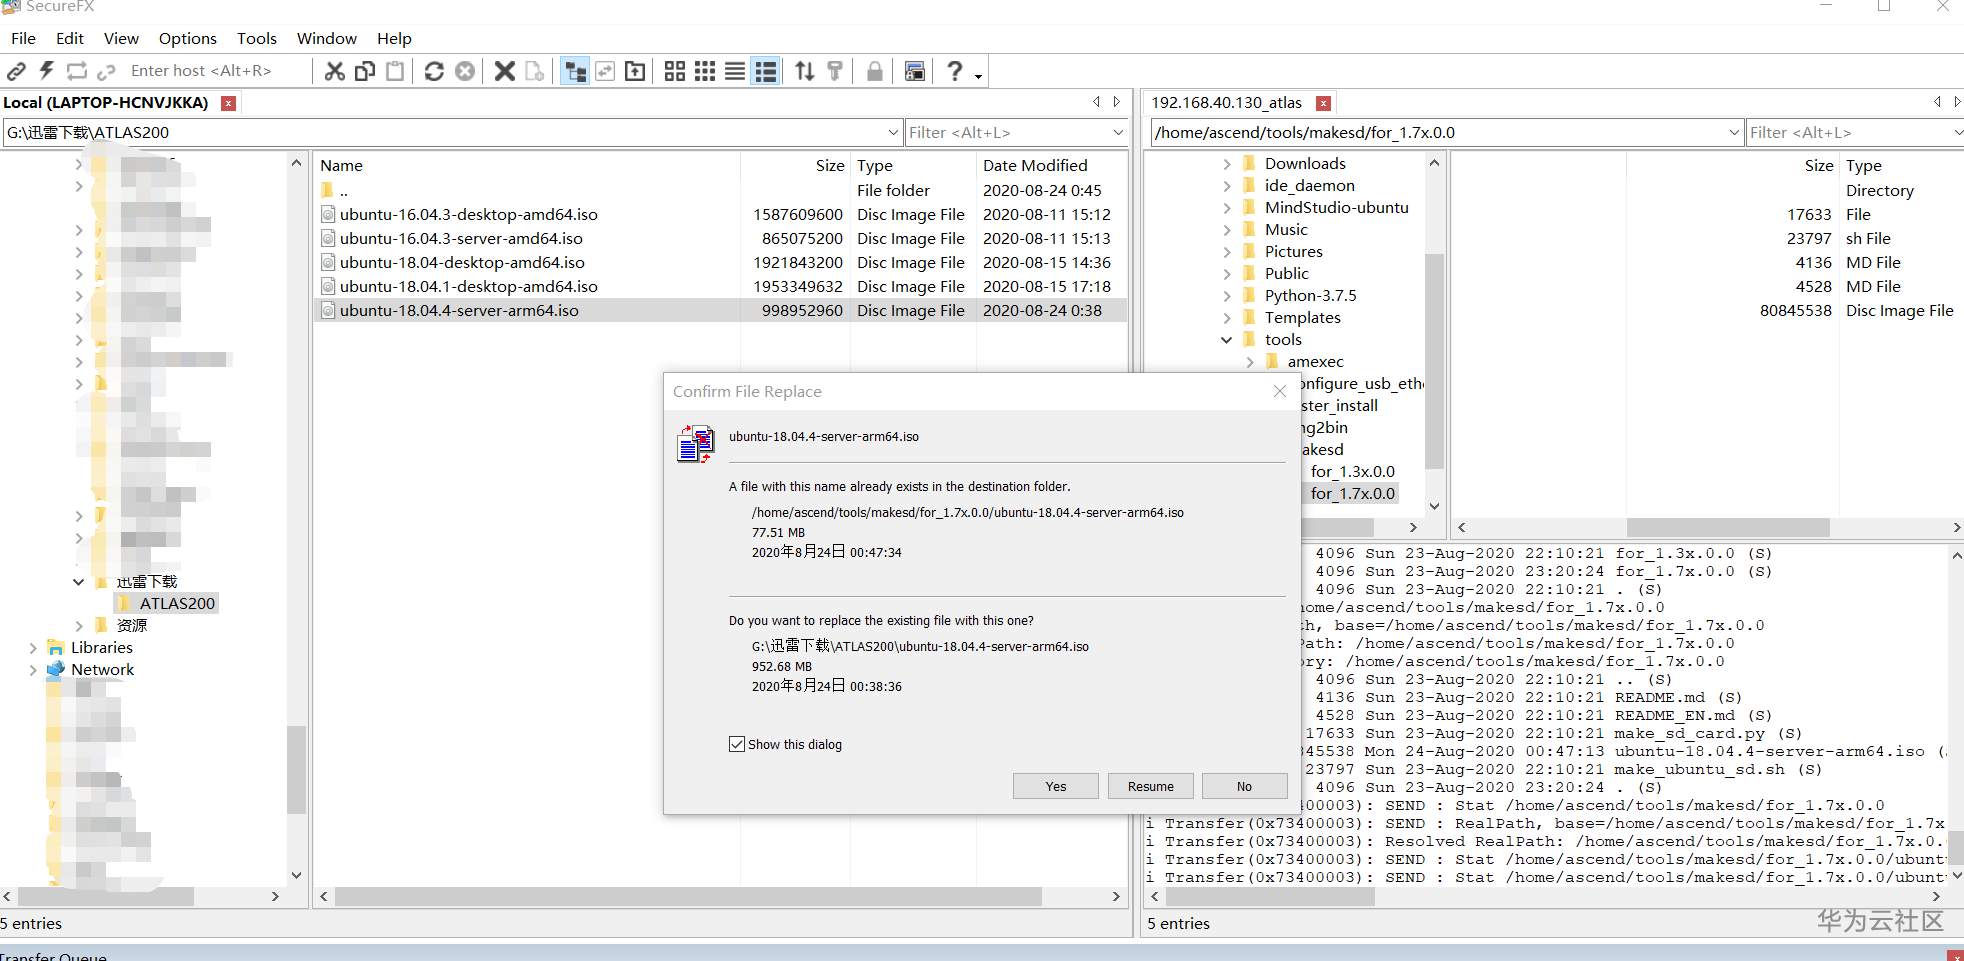Open the File menu

[23, 38]
